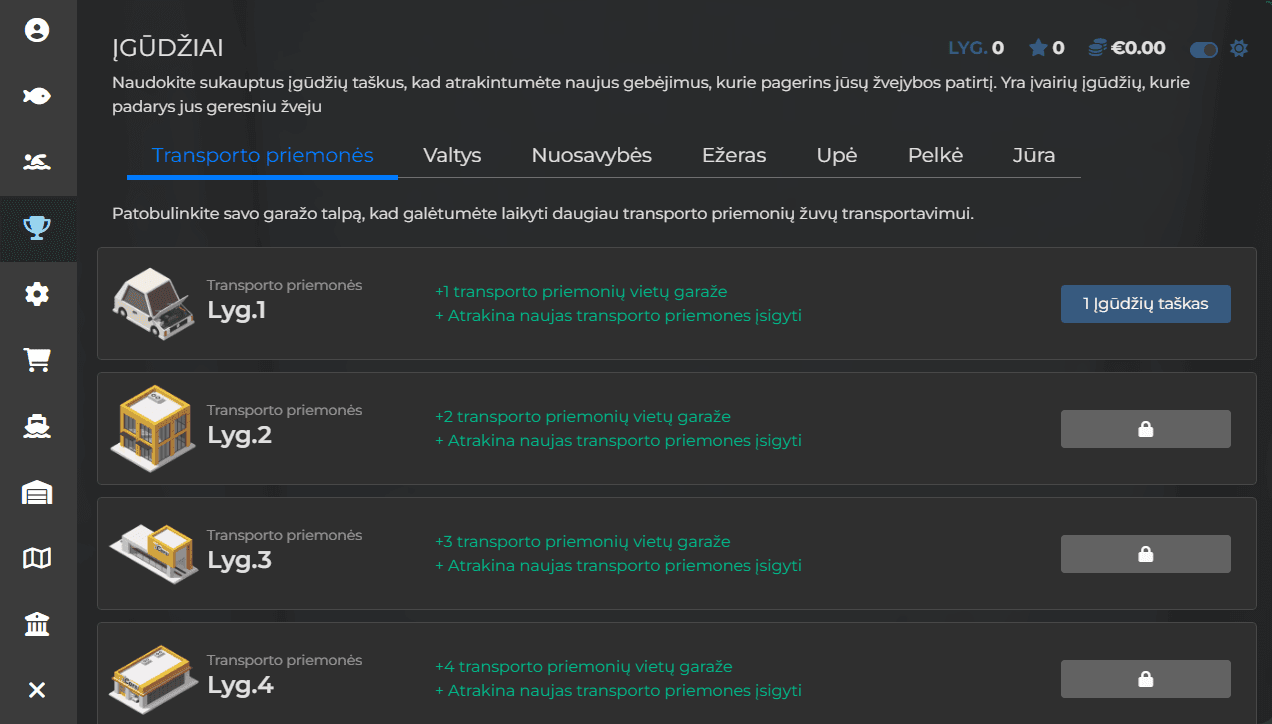The height and width of the screenshot is (724, 1272).
Task: Open the boat icon in sidebar
Action: pos(37,426)
